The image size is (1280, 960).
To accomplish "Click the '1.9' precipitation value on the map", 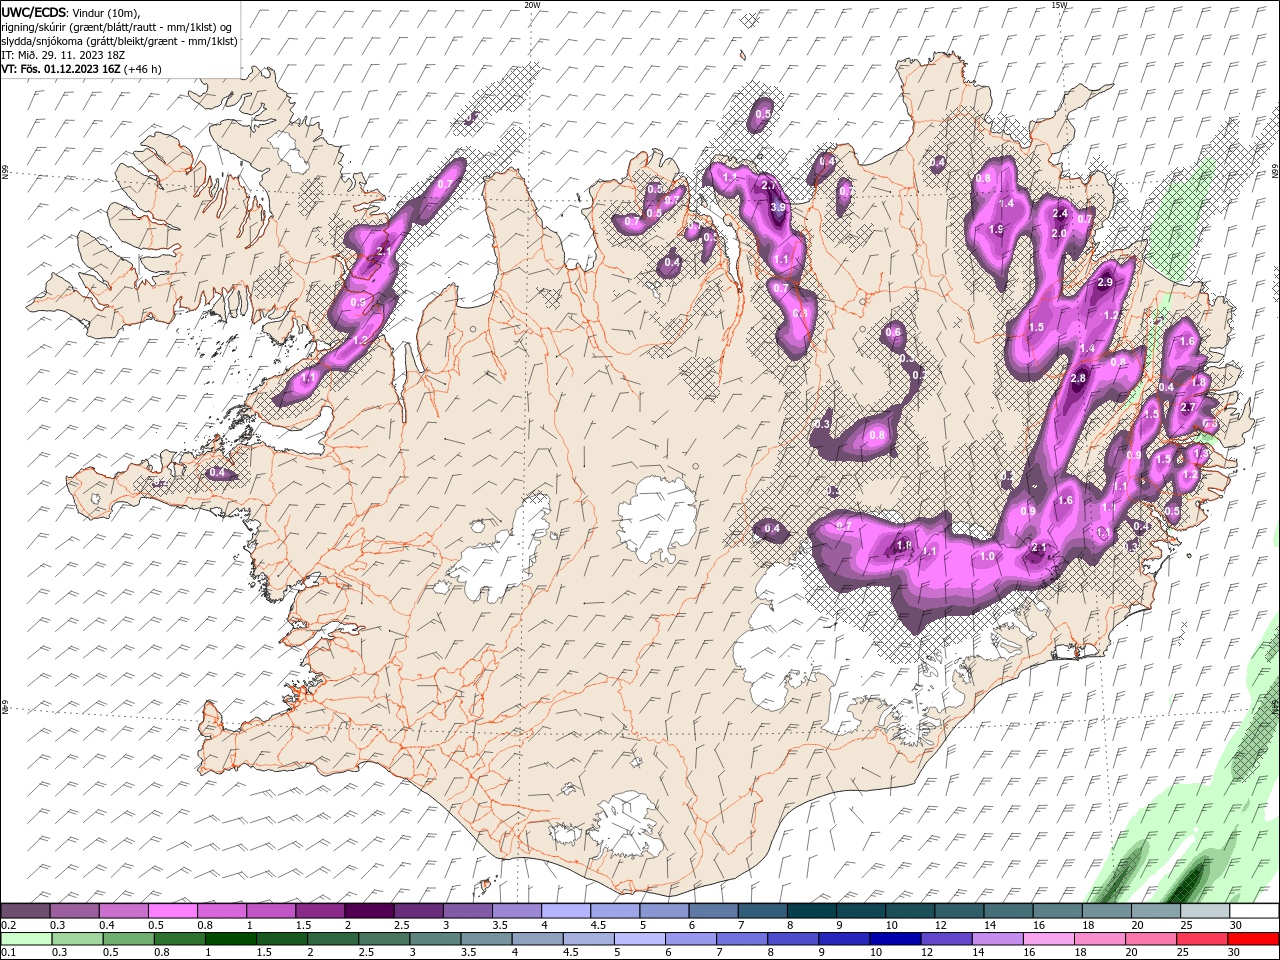I will coord(996,229).
